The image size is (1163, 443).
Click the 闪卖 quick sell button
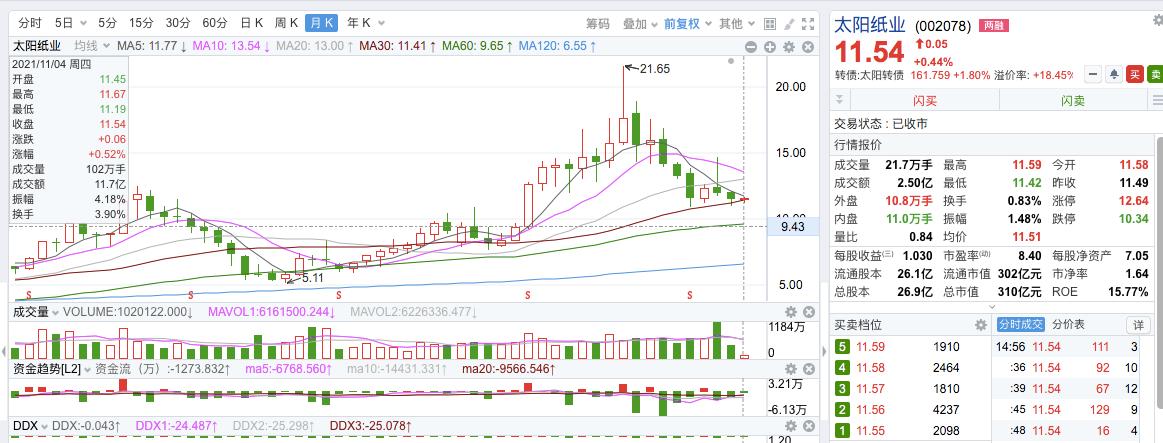[1073, 100]
